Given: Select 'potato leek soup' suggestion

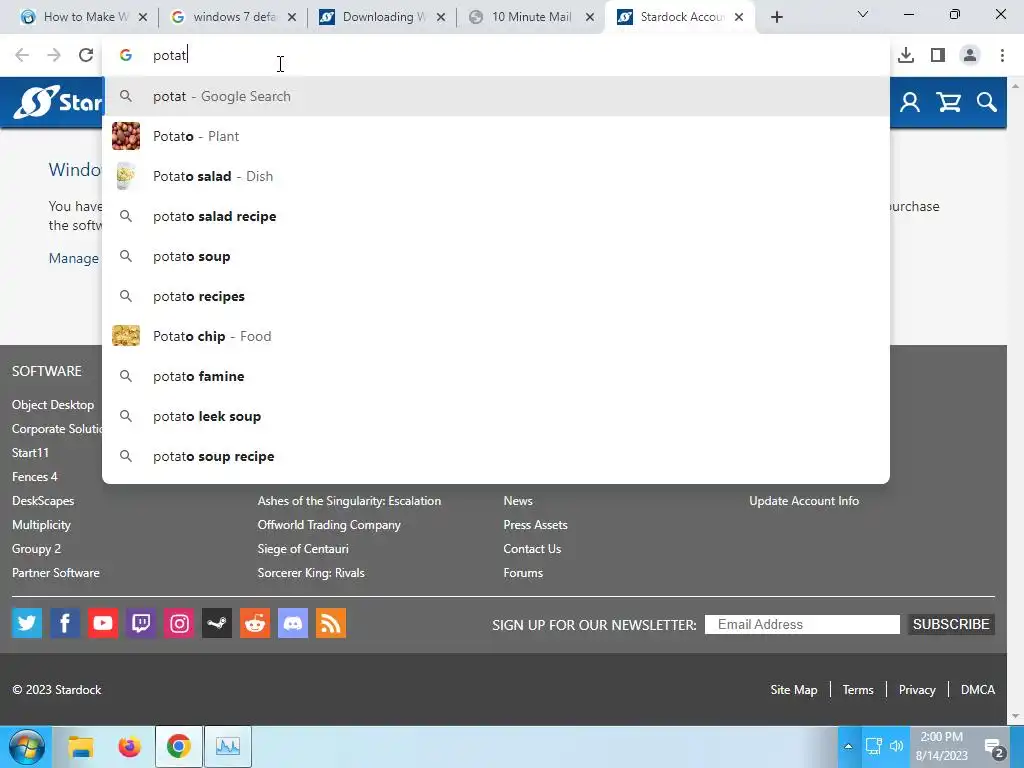Looking at the screenshot, I should point(496,416).
